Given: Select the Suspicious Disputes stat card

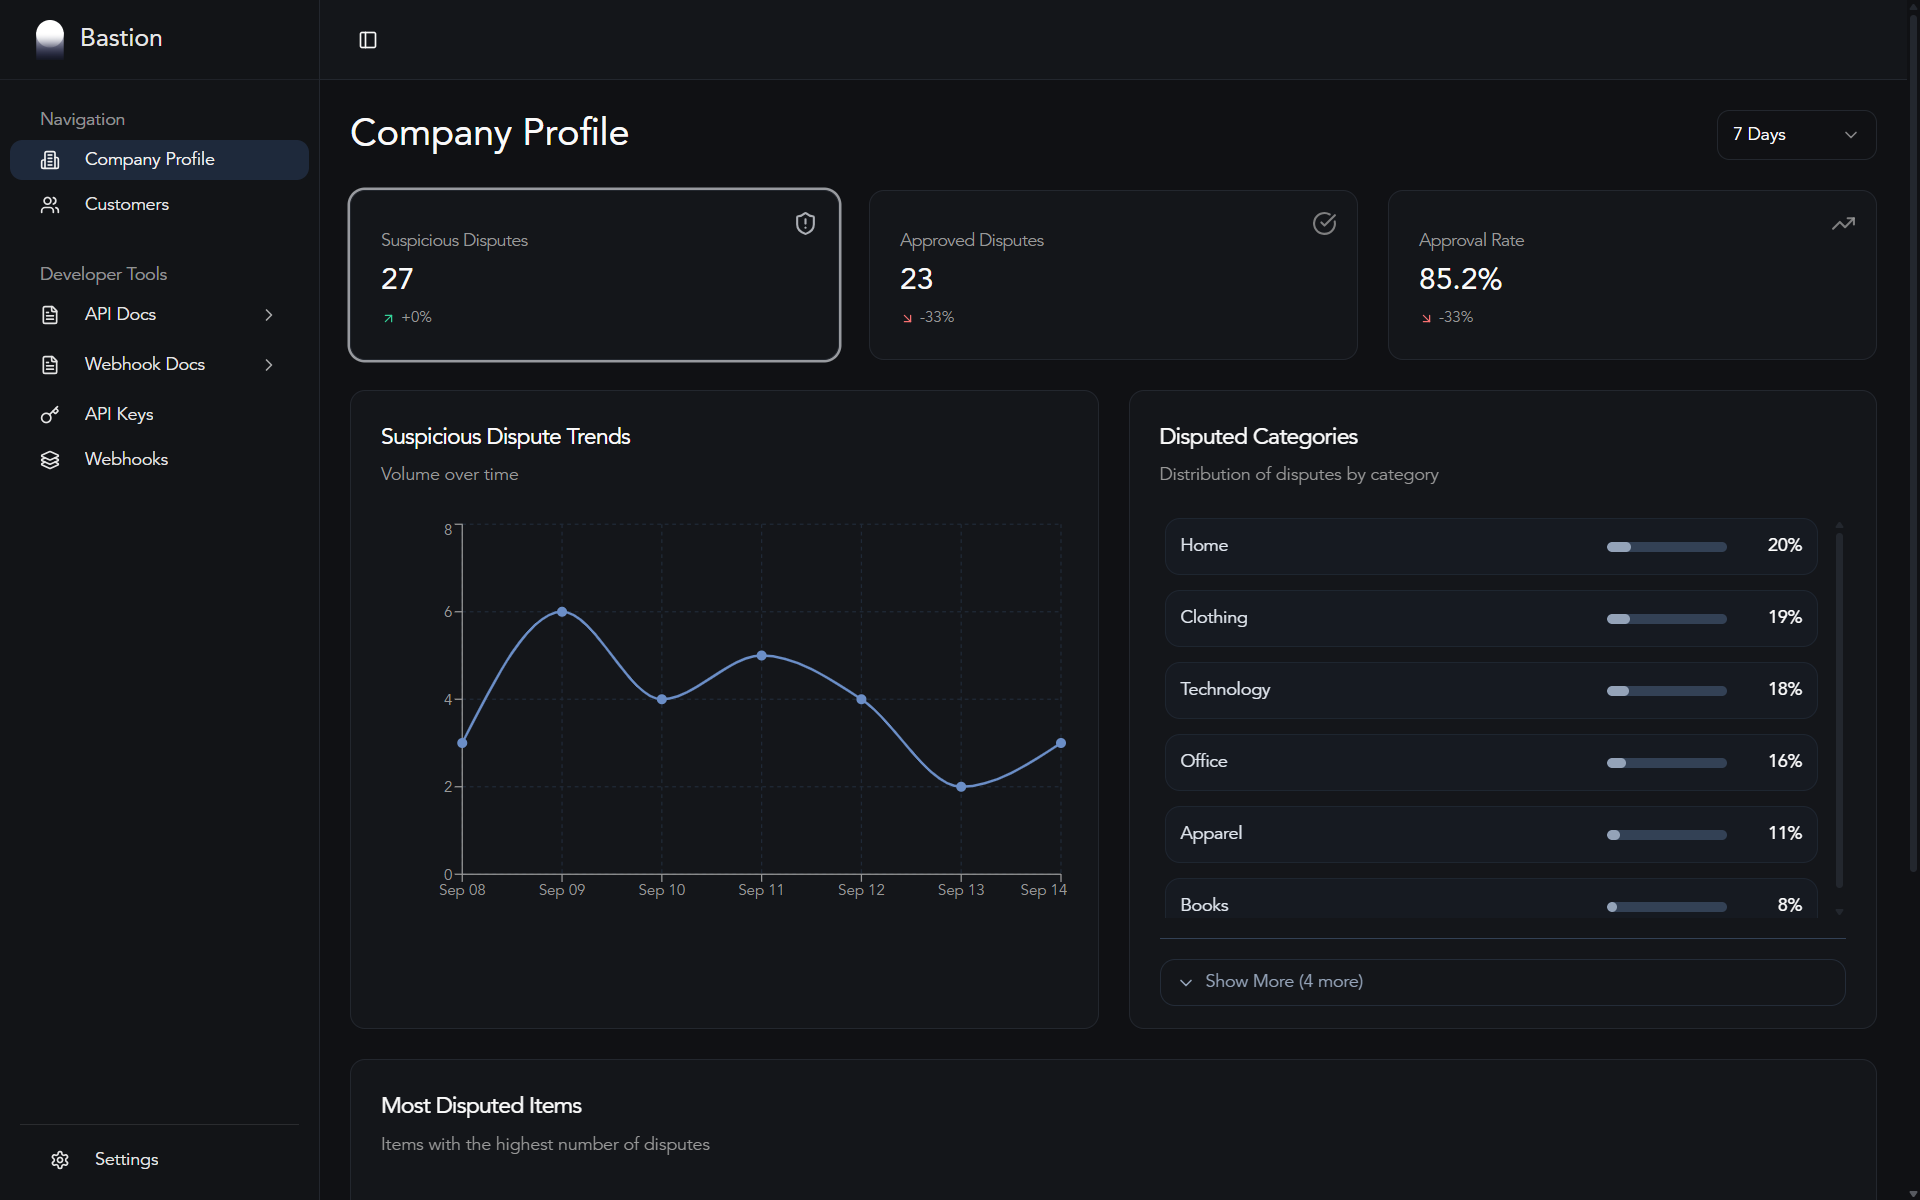Looking at the screenshot, I should point(594,275).
